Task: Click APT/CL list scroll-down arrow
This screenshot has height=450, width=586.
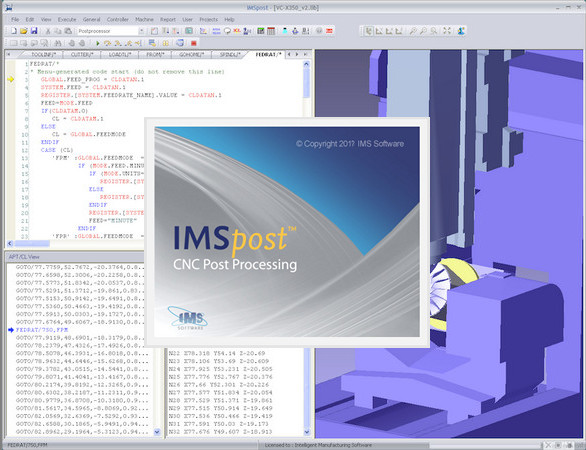Action: coord(157,432)
